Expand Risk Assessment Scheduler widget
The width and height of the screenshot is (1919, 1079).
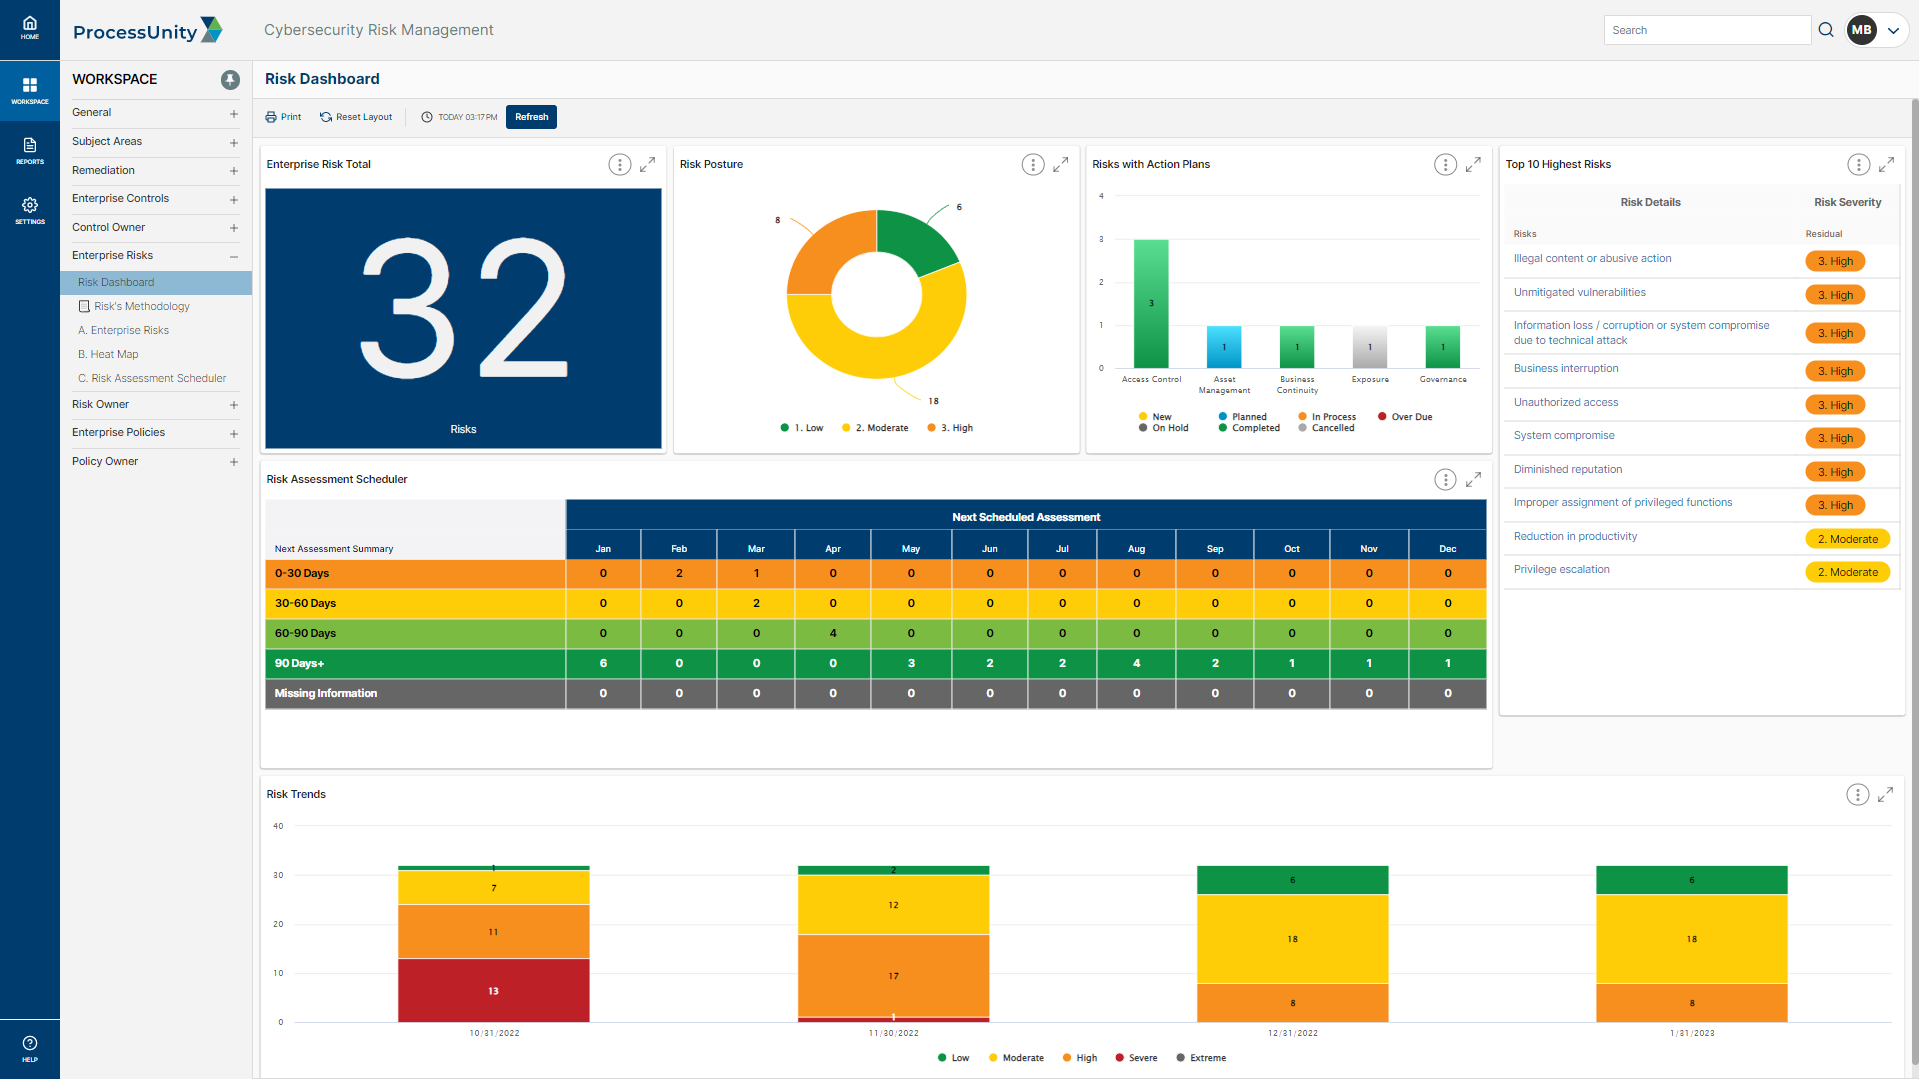tap(1474, 480)
